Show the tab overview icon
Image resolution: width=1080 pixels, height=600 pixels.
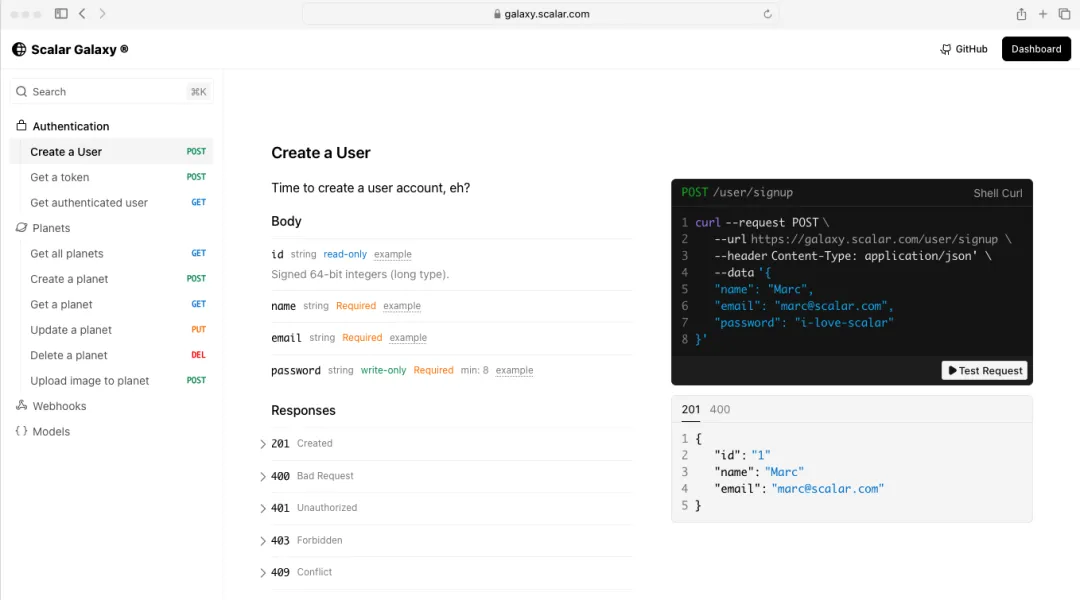pos(1064,14)
